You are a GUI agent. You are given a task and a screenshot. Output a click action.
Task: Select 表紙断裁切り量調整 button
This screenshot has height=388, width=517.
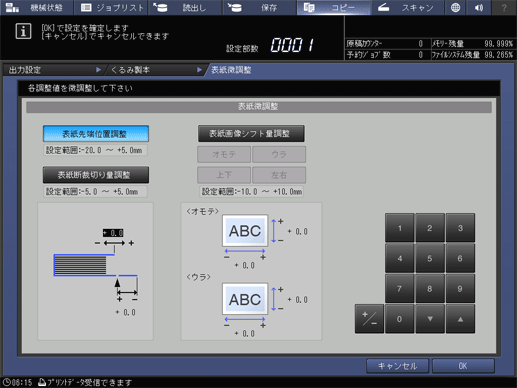(96, 175)
